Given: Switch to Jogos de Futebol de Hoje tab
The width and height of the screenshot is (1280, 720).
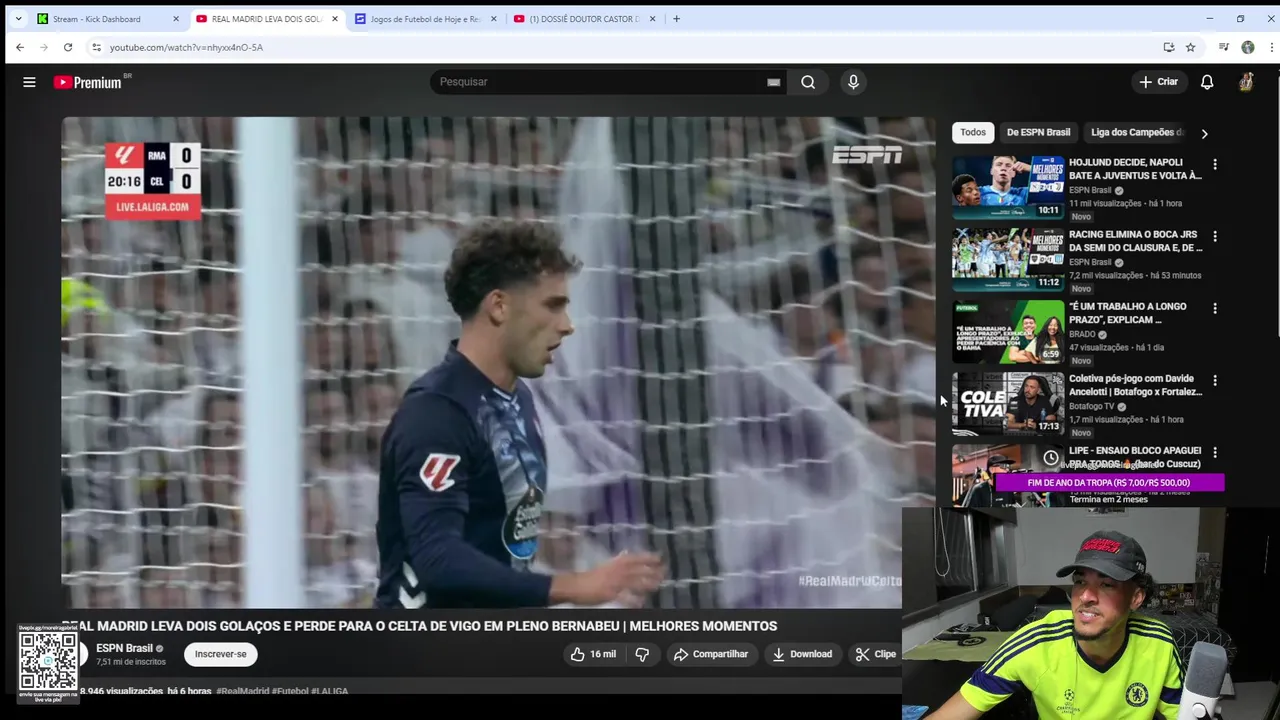Looking at the screenshot, I should [x=424, y=19].
